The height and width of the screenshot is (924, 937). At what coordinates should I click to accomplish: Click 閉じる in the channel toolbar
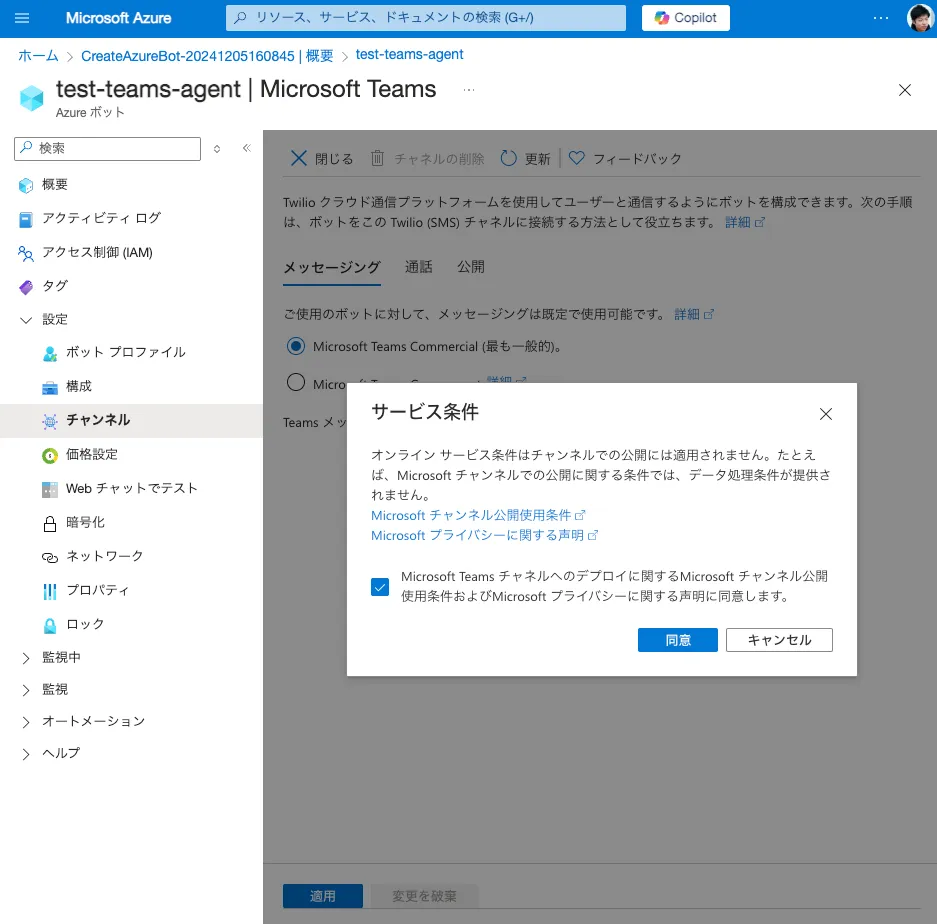point(321,158)
